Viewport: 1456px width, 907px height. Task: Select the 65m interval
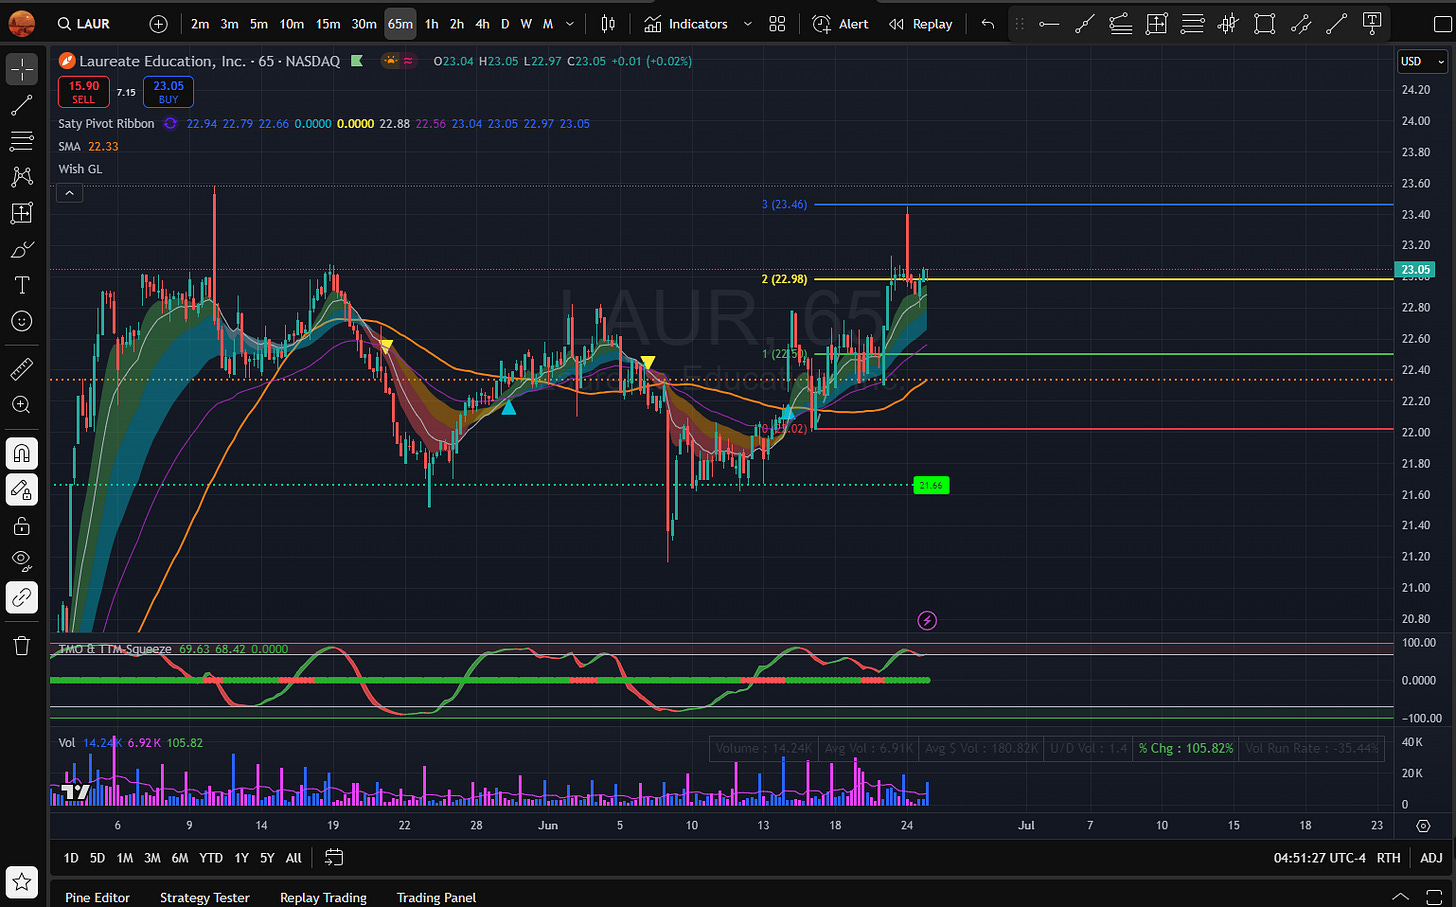point(400,24)
